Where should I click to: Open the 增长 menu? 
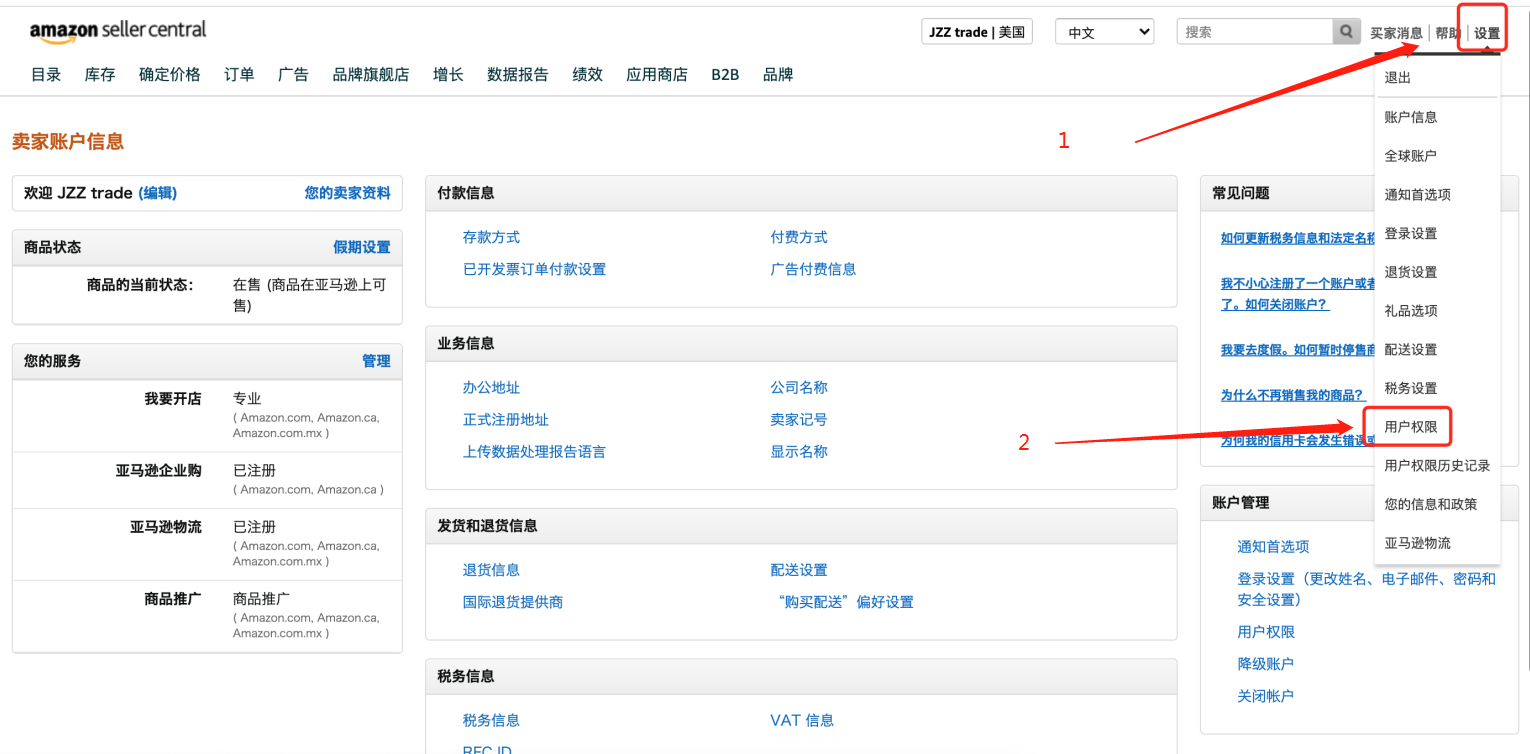tap(448, 75)
